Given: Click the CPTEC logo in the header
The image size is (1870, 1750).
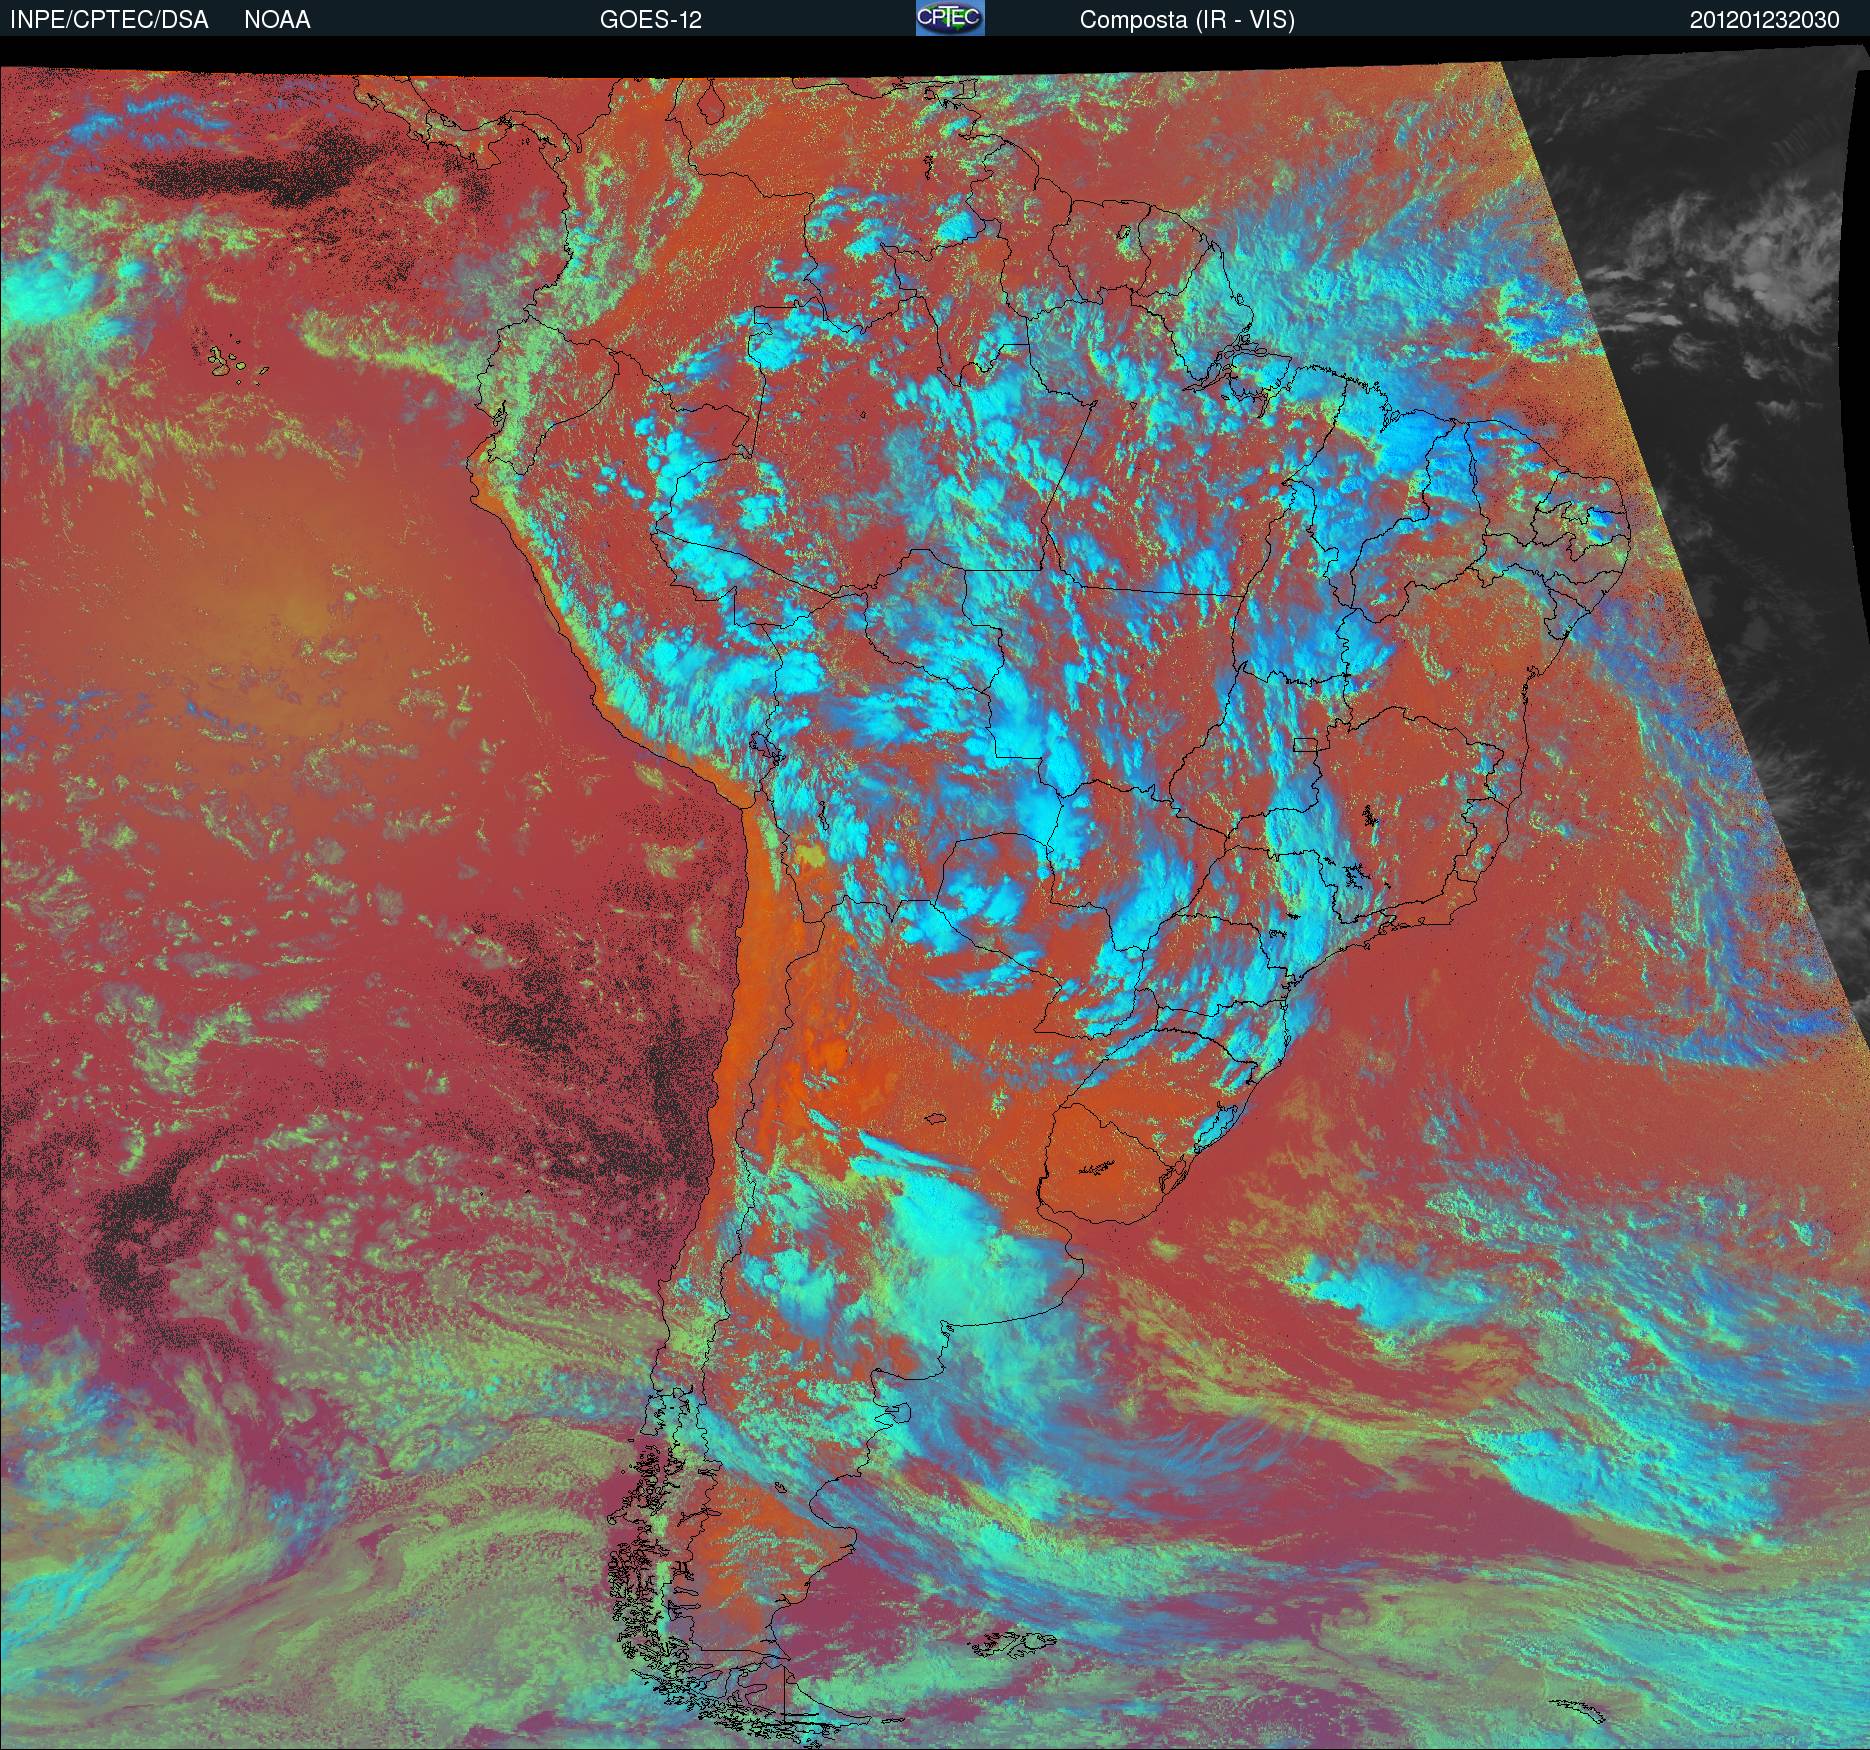Looking at the screenshot, I should pyautogui.click(x=949, y=18).
